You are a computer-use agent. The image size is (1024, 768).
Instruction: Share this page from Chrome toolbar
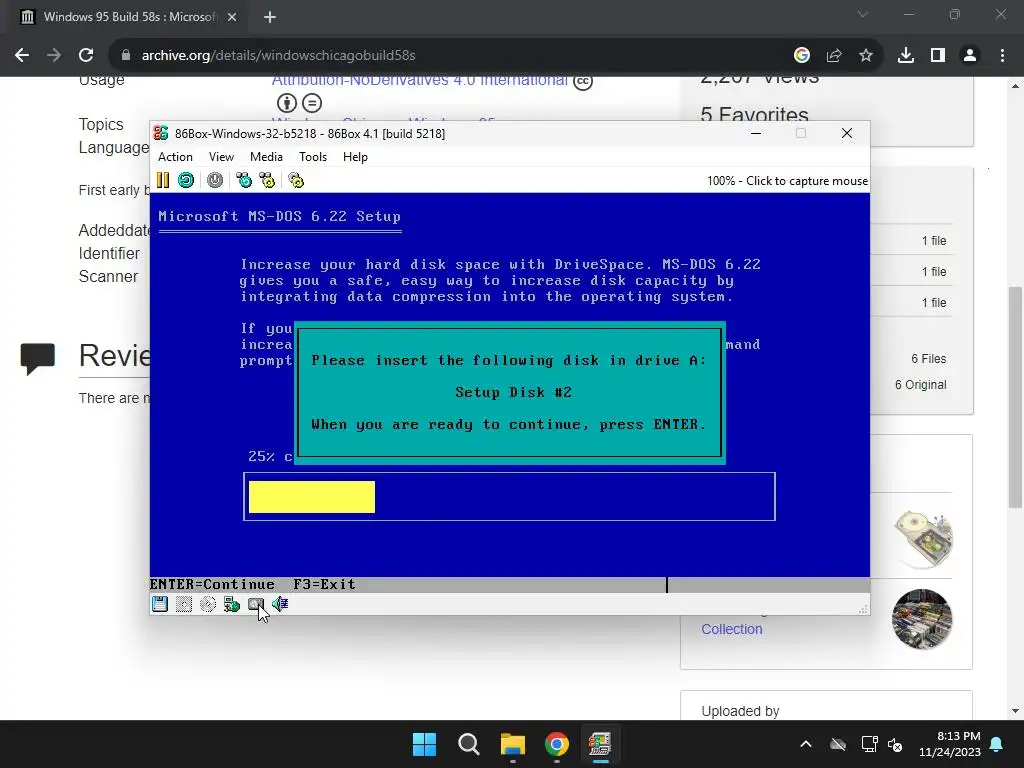[834, 56]
